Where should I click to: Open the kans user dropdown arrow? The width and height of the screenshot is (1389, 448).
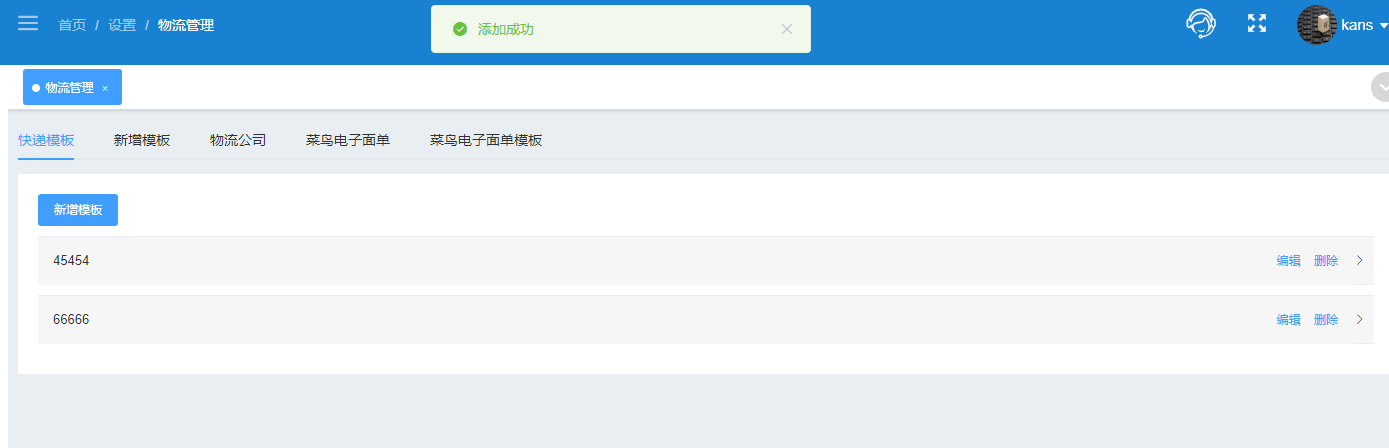[x=1383, y=25]
